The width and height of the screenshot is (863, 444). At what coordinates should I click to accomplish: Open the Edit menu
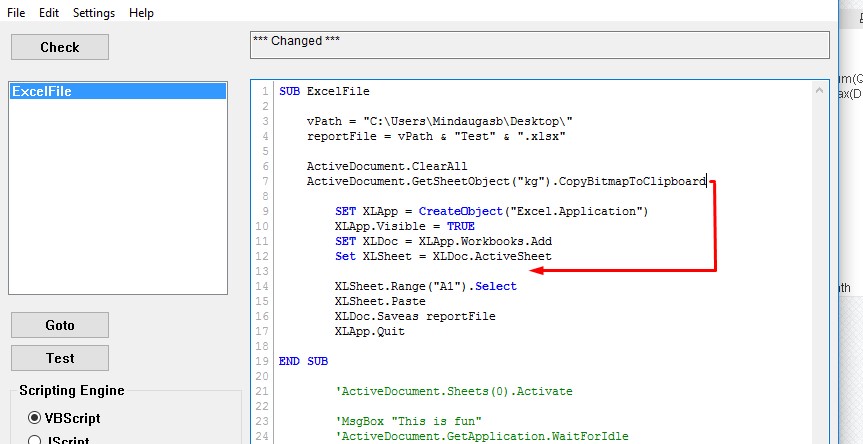coord(49,13)
